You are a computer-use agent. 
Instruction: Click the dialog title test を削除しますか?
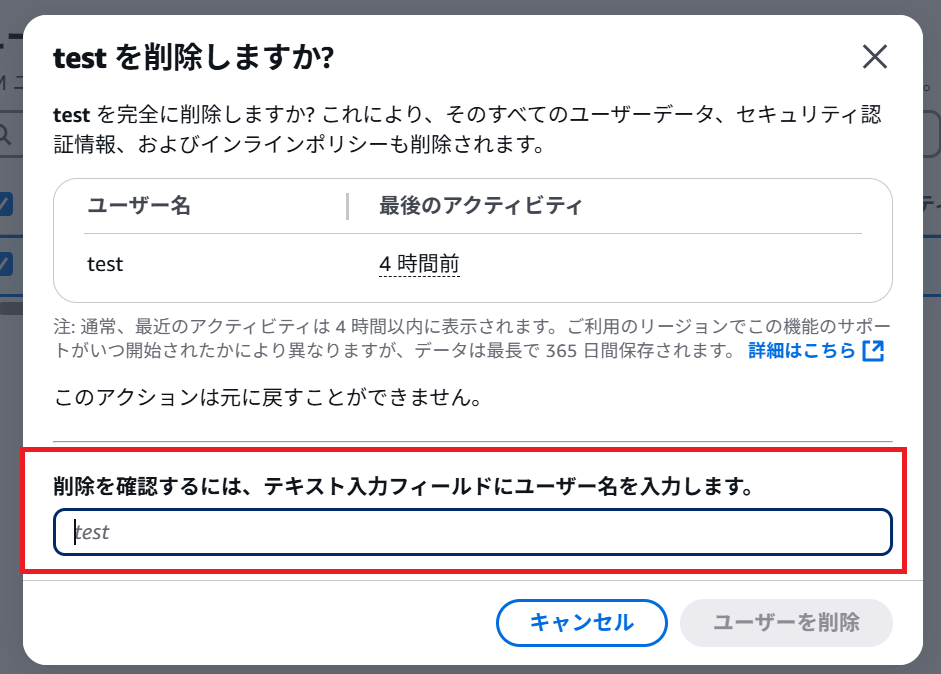coord(193,58)
